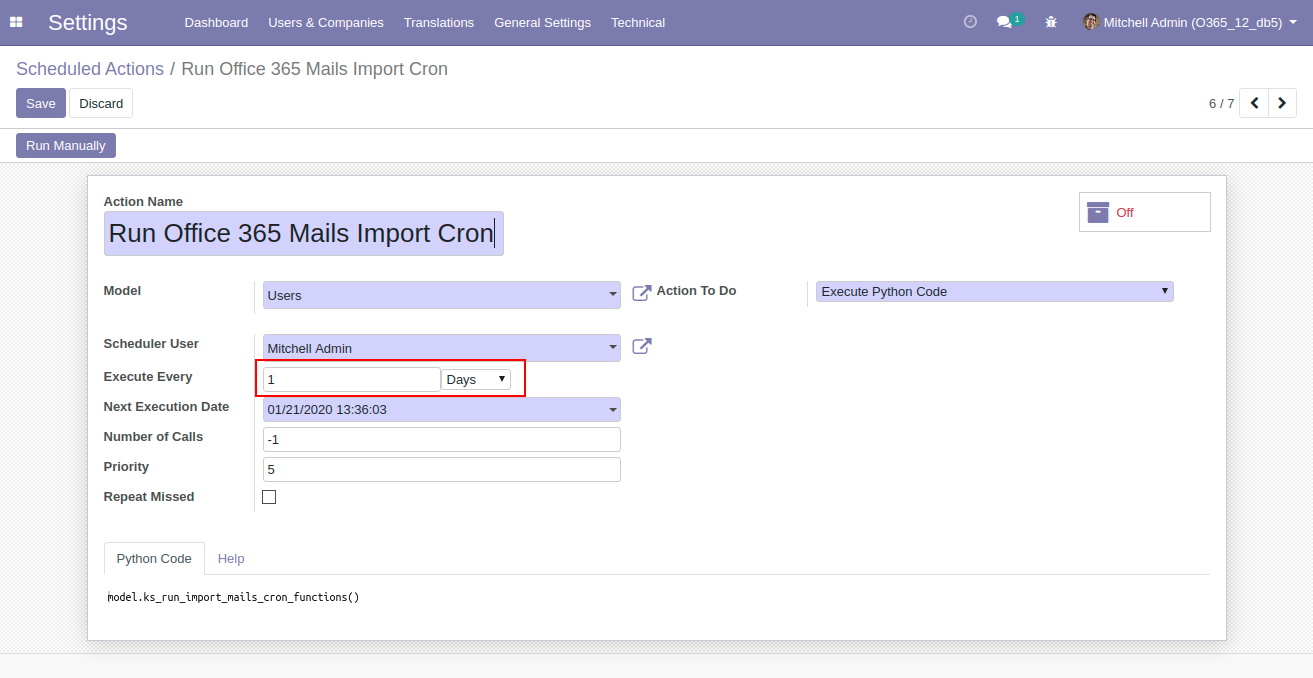Open the Technical menu

[x=637, y=22]
